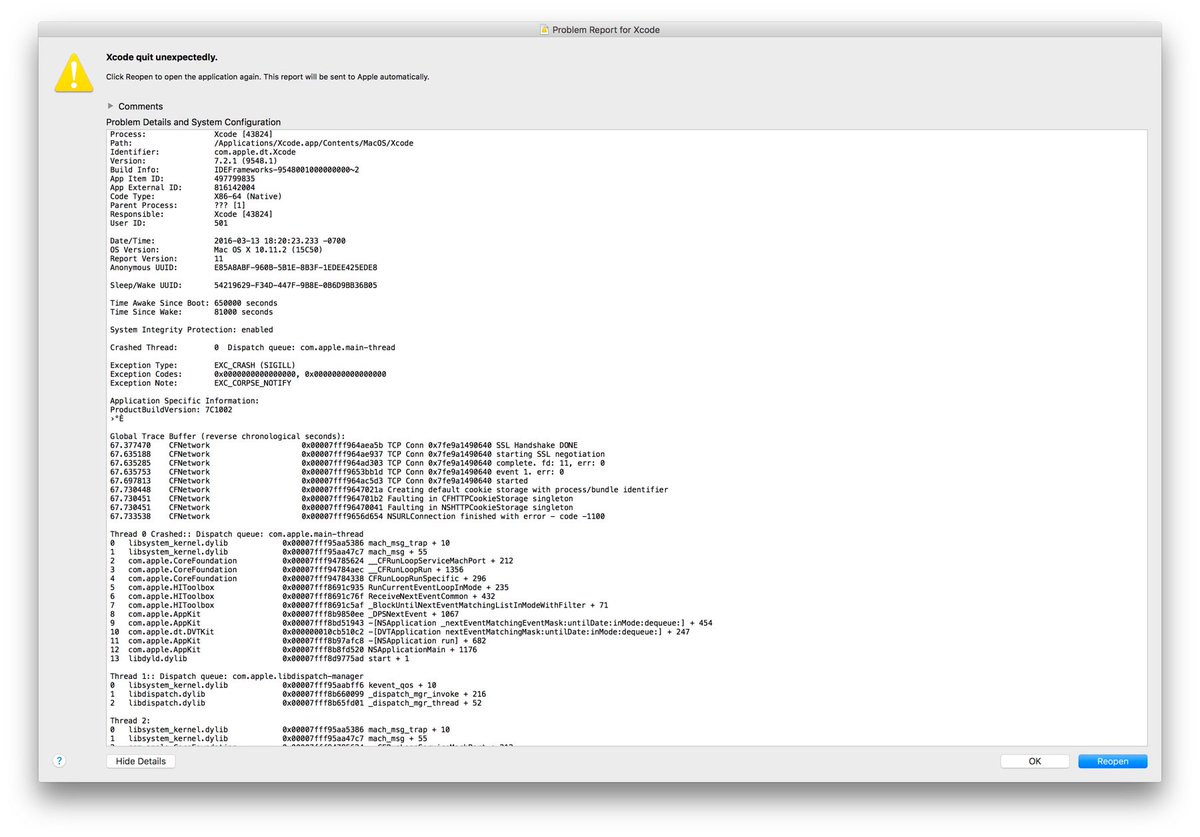
Task: Click the yellow warning triangle icon
Action: coord(73,70)
